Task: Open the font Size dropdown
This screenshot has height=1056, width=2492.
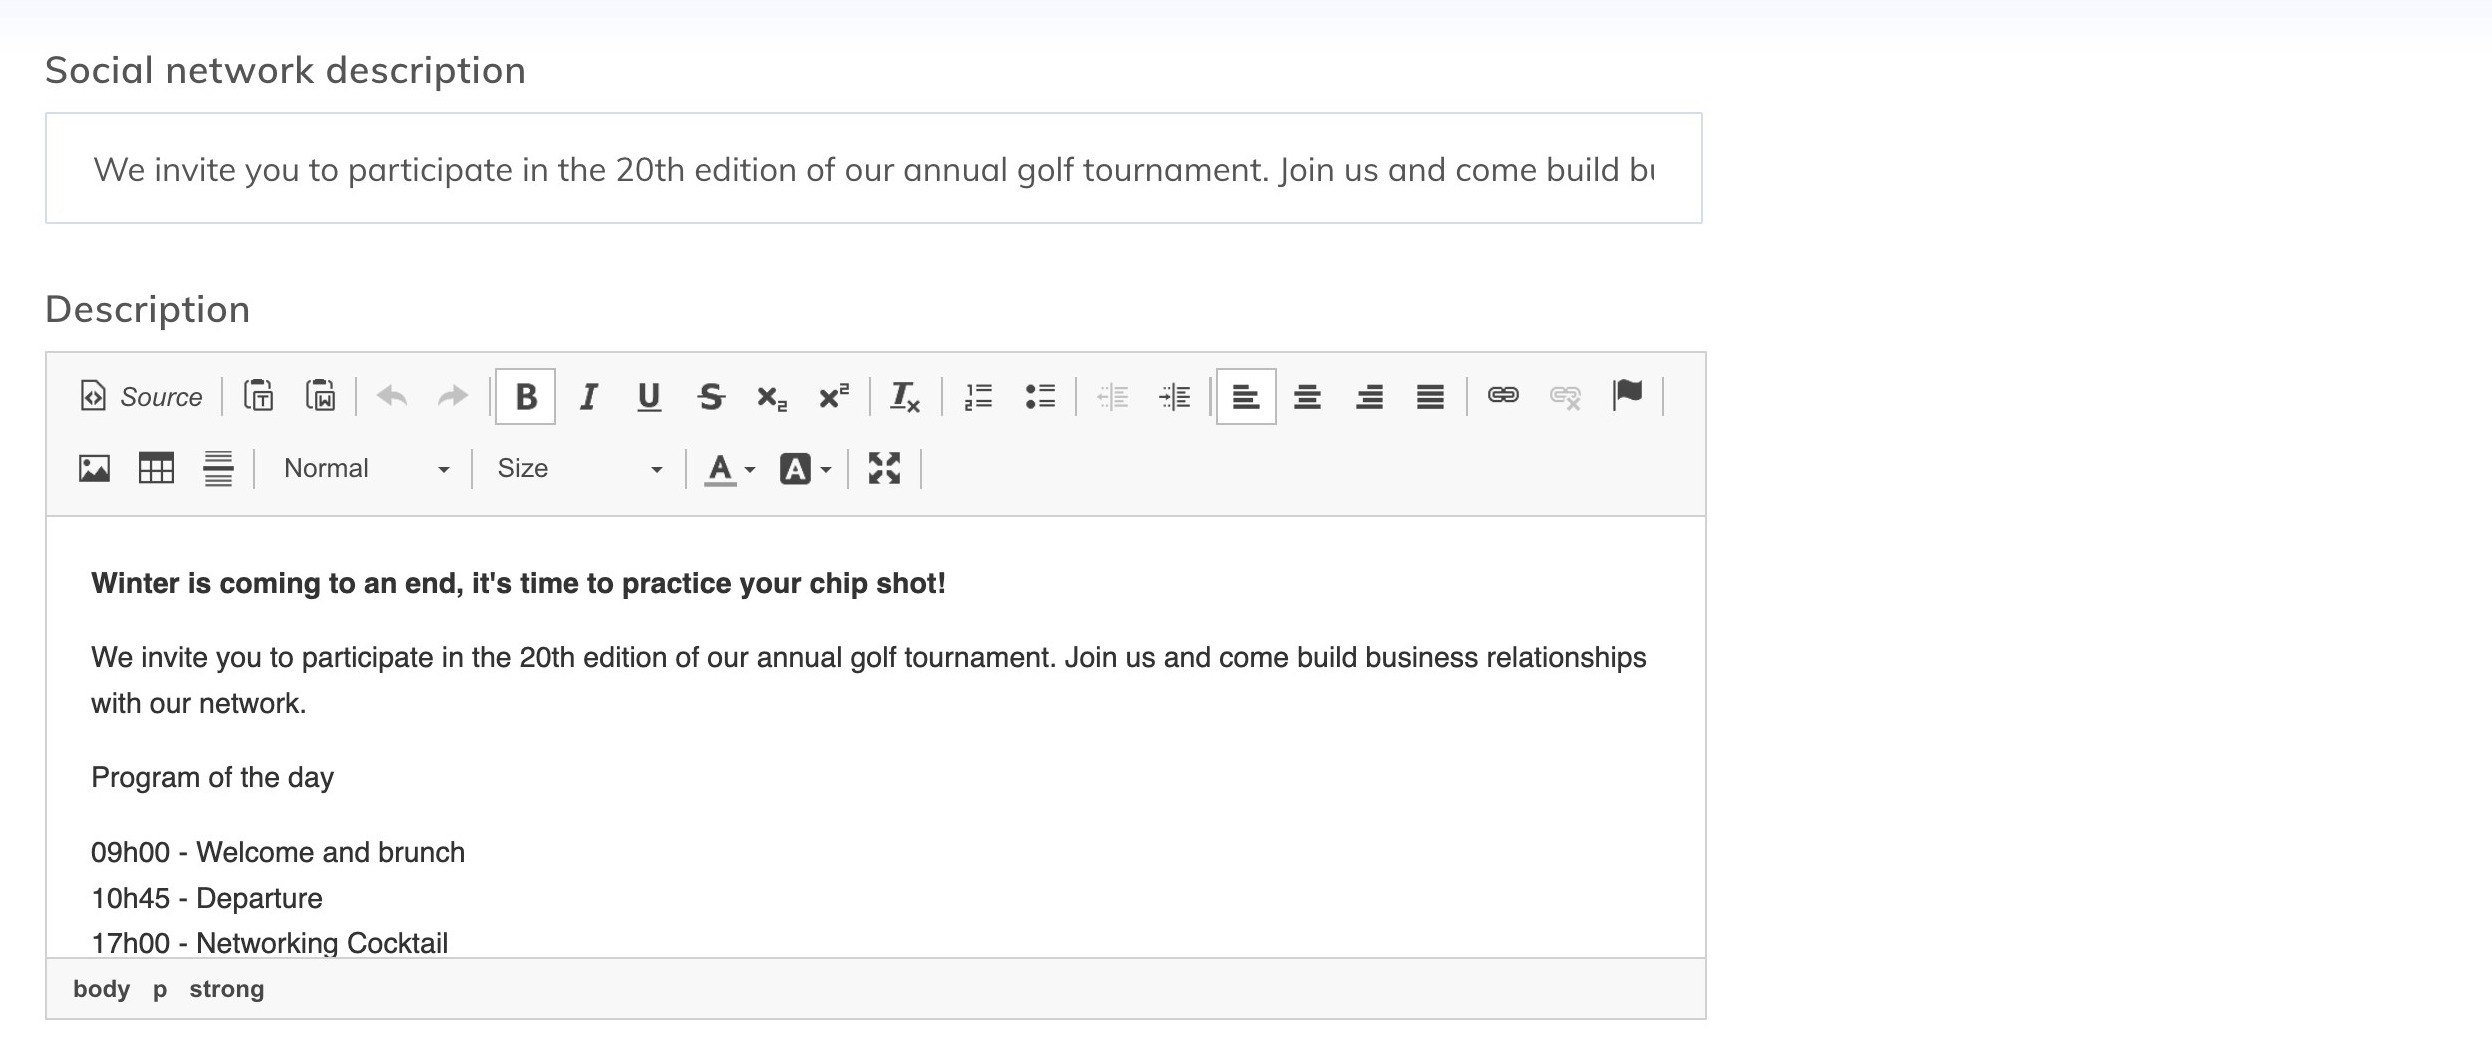Action: 580,469
